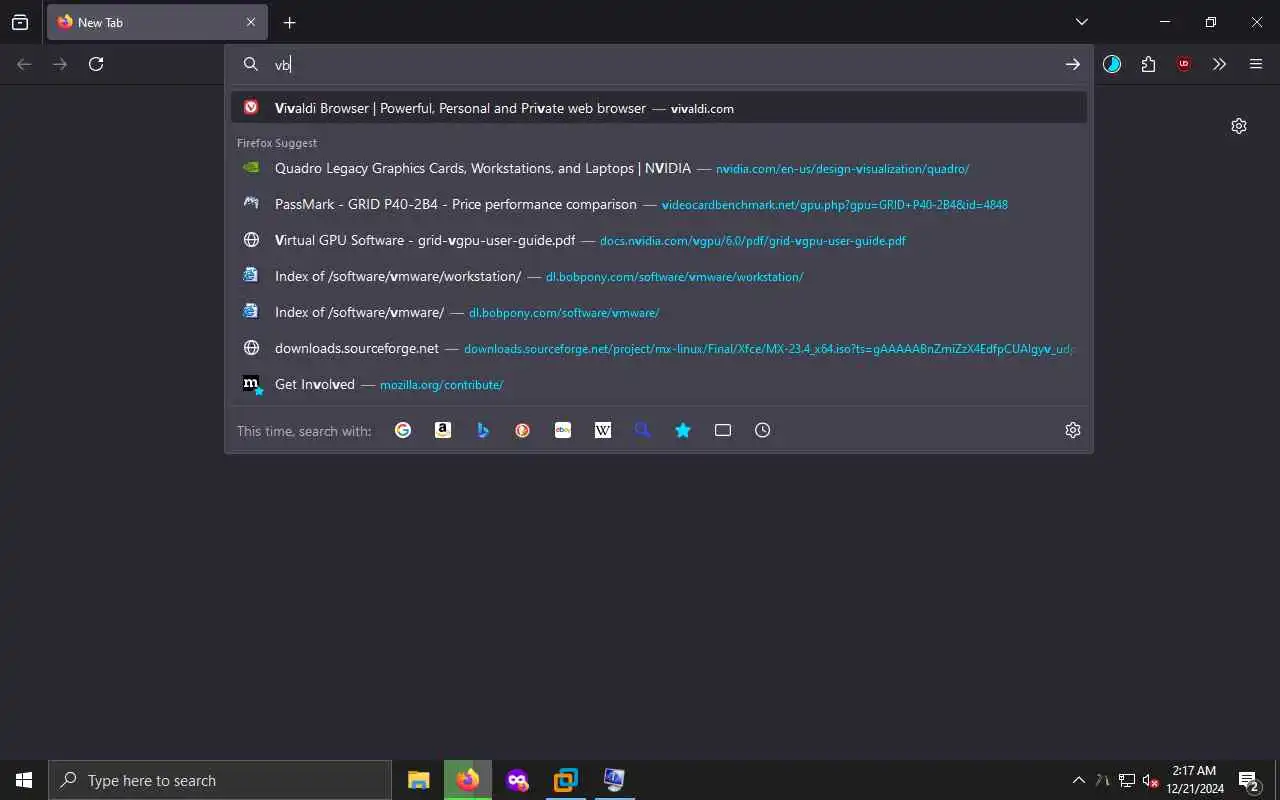Click the taskbar search box

click(220, 780)
